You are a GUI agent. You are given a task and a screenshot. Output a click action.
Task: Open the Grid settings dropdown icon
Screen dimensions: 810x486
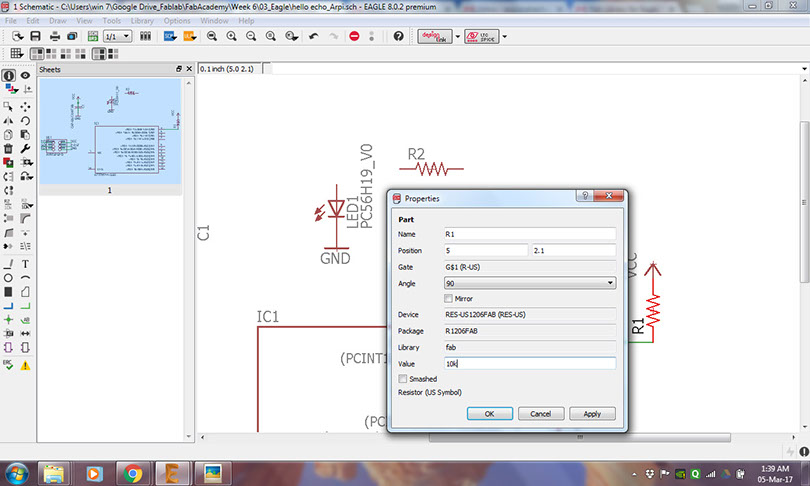(x=17, y=53)
